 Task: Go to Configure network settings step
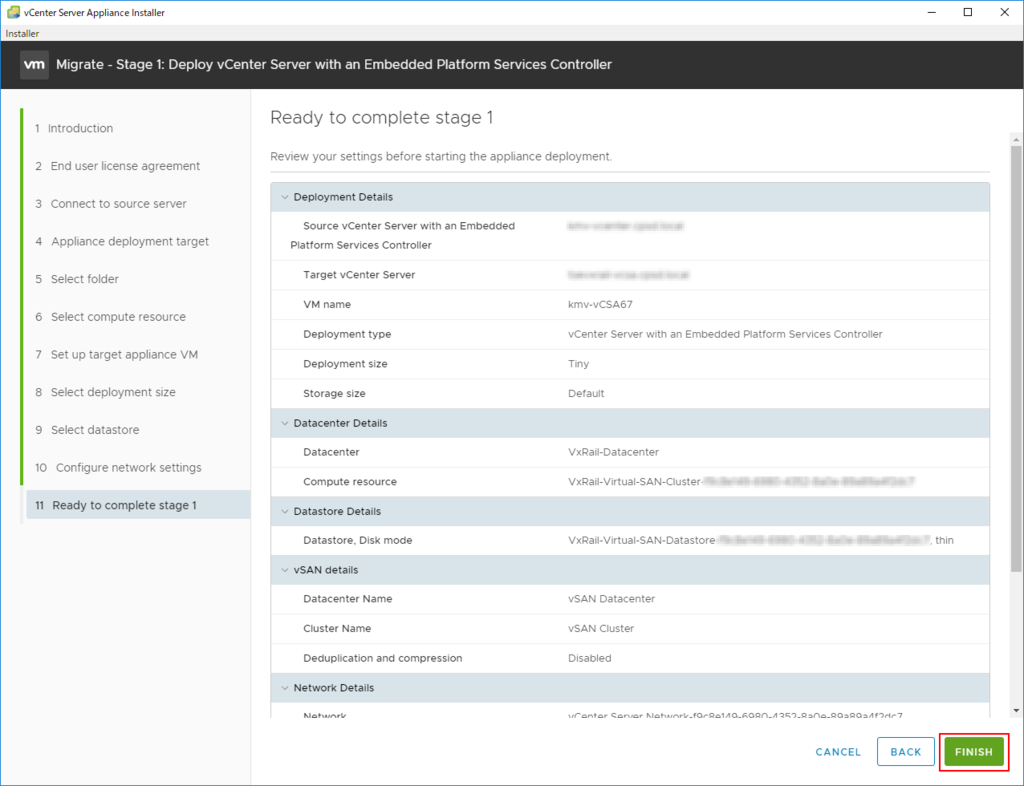point(128,468)
